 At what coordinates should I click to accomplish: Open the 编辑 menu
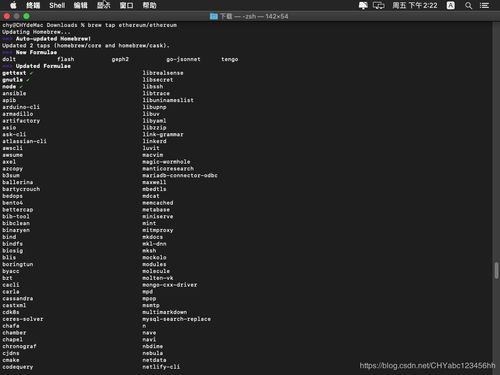(81, 5)
